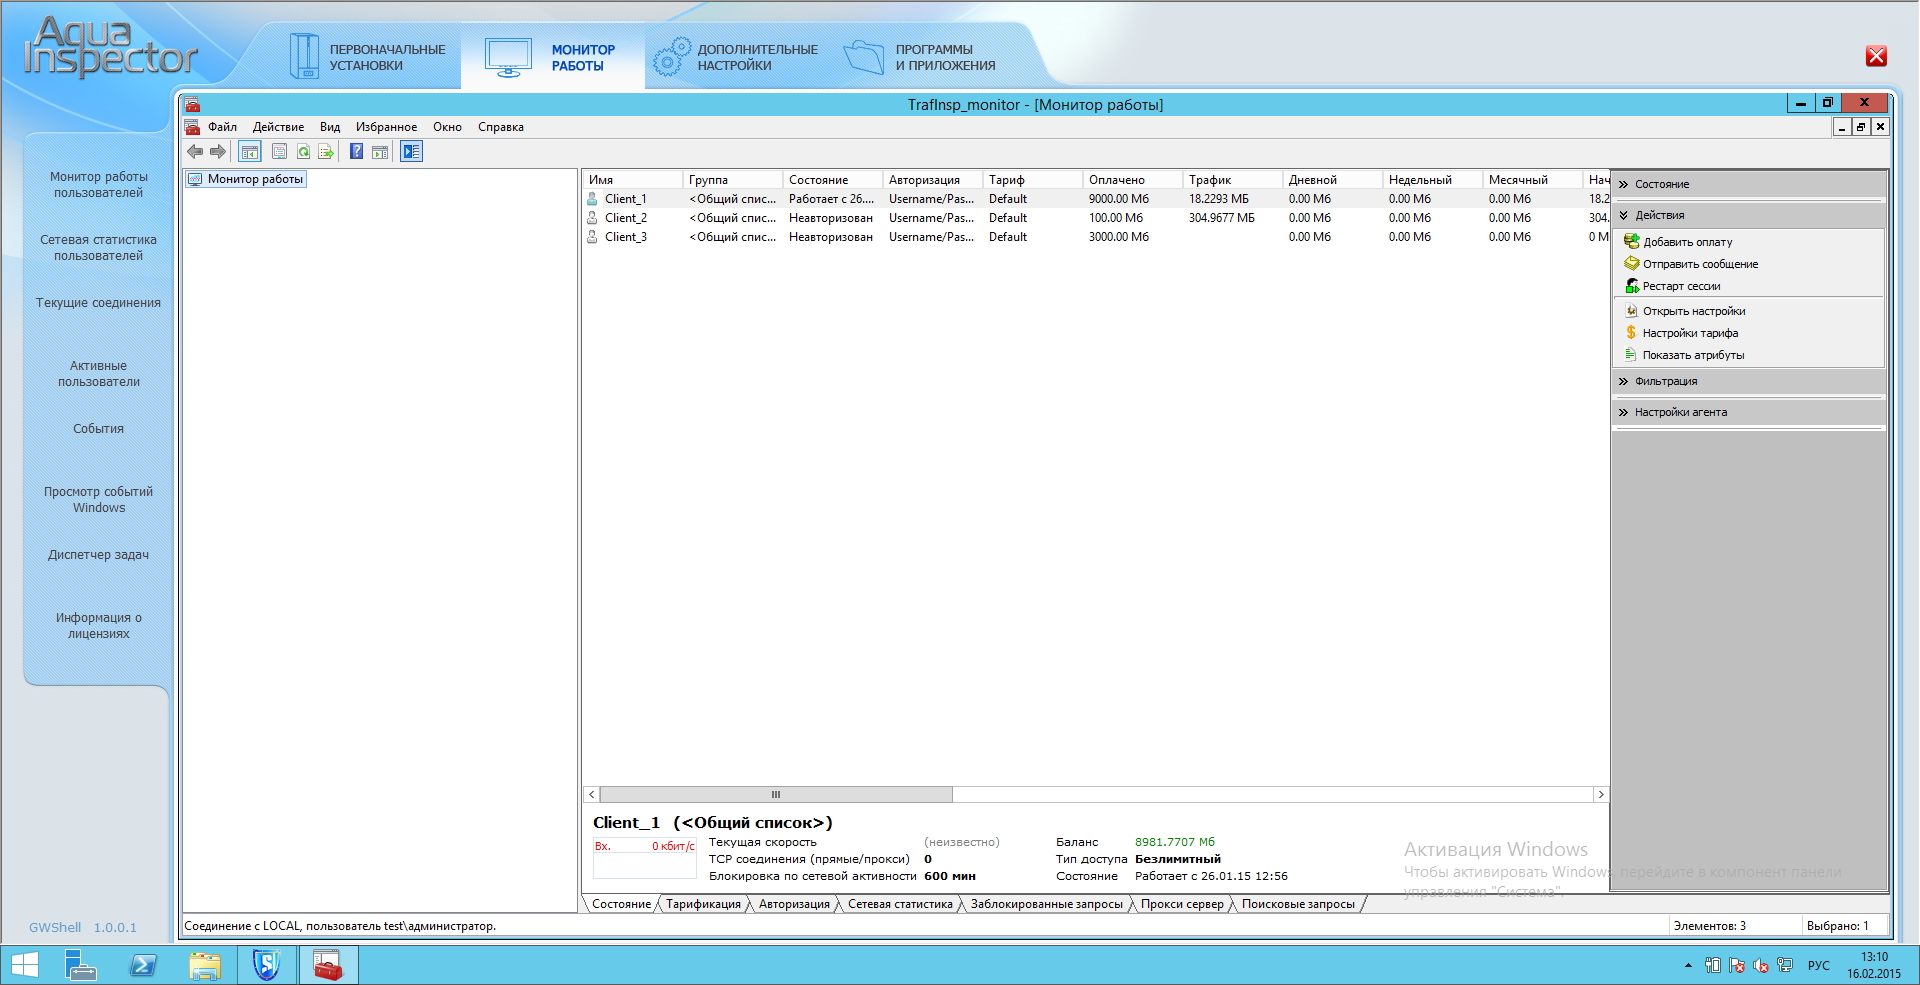Switch to the Заблокированные запросы tab
This screenshot has width=1920, height=985.
point(1046,904)
